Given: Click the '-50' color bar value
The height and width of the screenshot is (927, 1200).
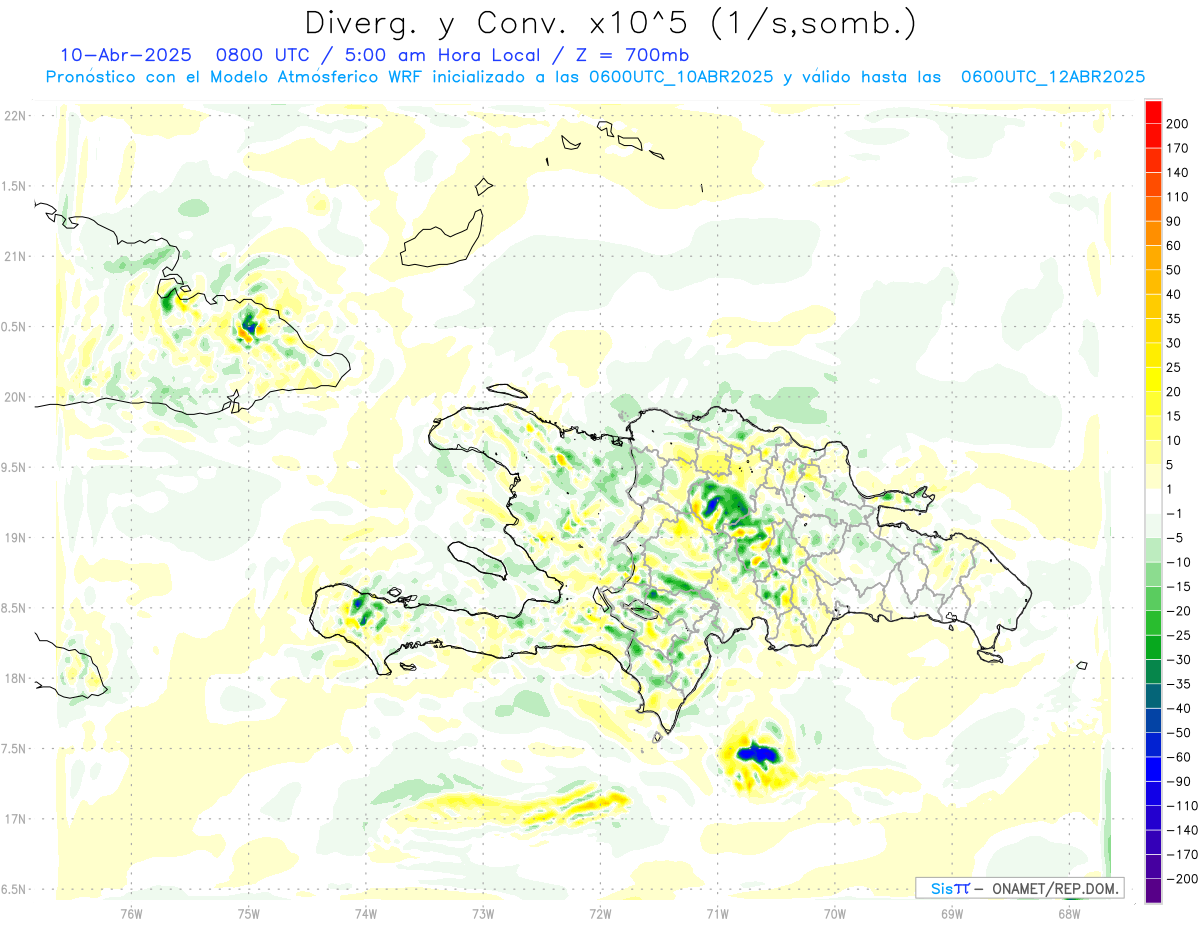Looking at the screenshot, I should click(1178, 734).
